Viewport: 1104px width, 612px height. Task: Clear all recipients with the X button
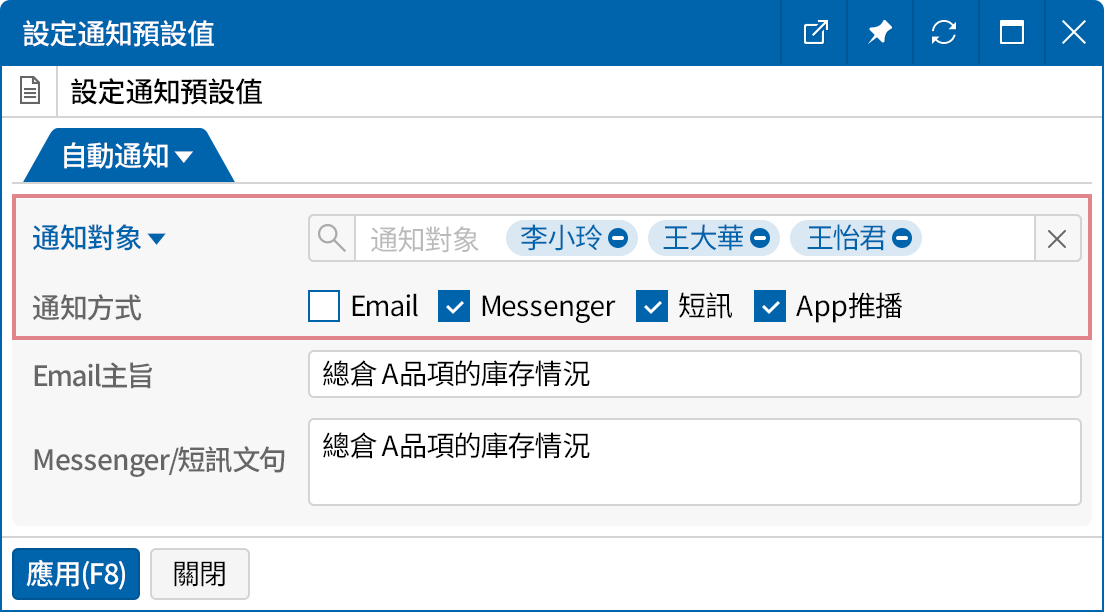pyautogui.click(x=1057, y=238)
